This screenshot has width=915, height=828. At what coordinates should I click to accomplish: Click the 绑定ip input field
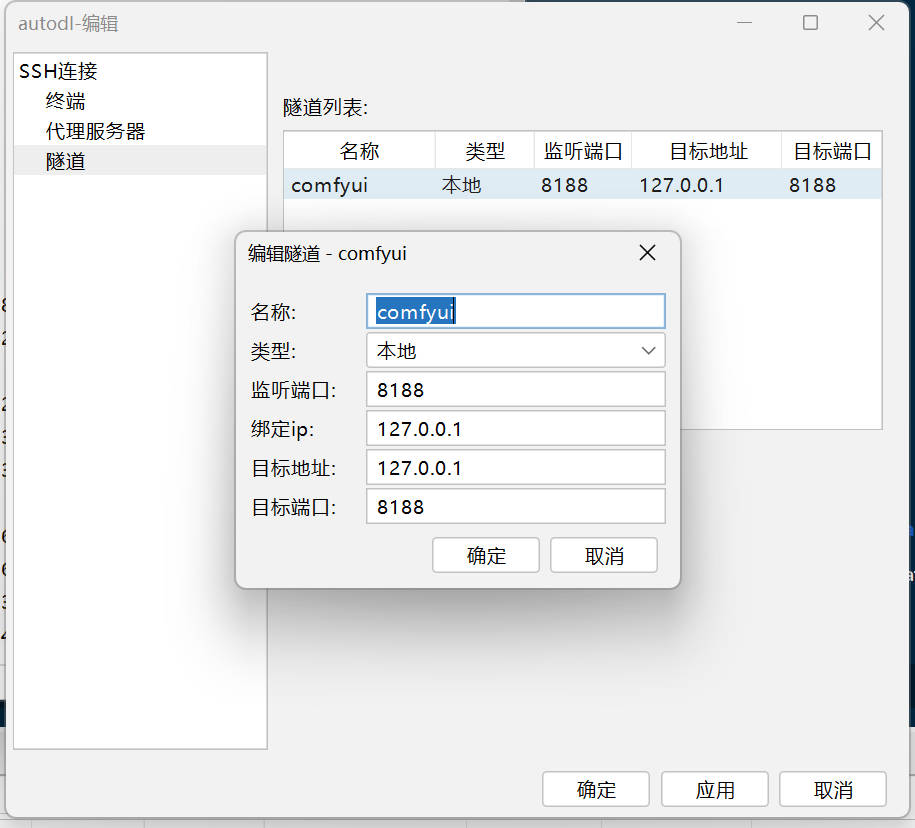(516, 429)
